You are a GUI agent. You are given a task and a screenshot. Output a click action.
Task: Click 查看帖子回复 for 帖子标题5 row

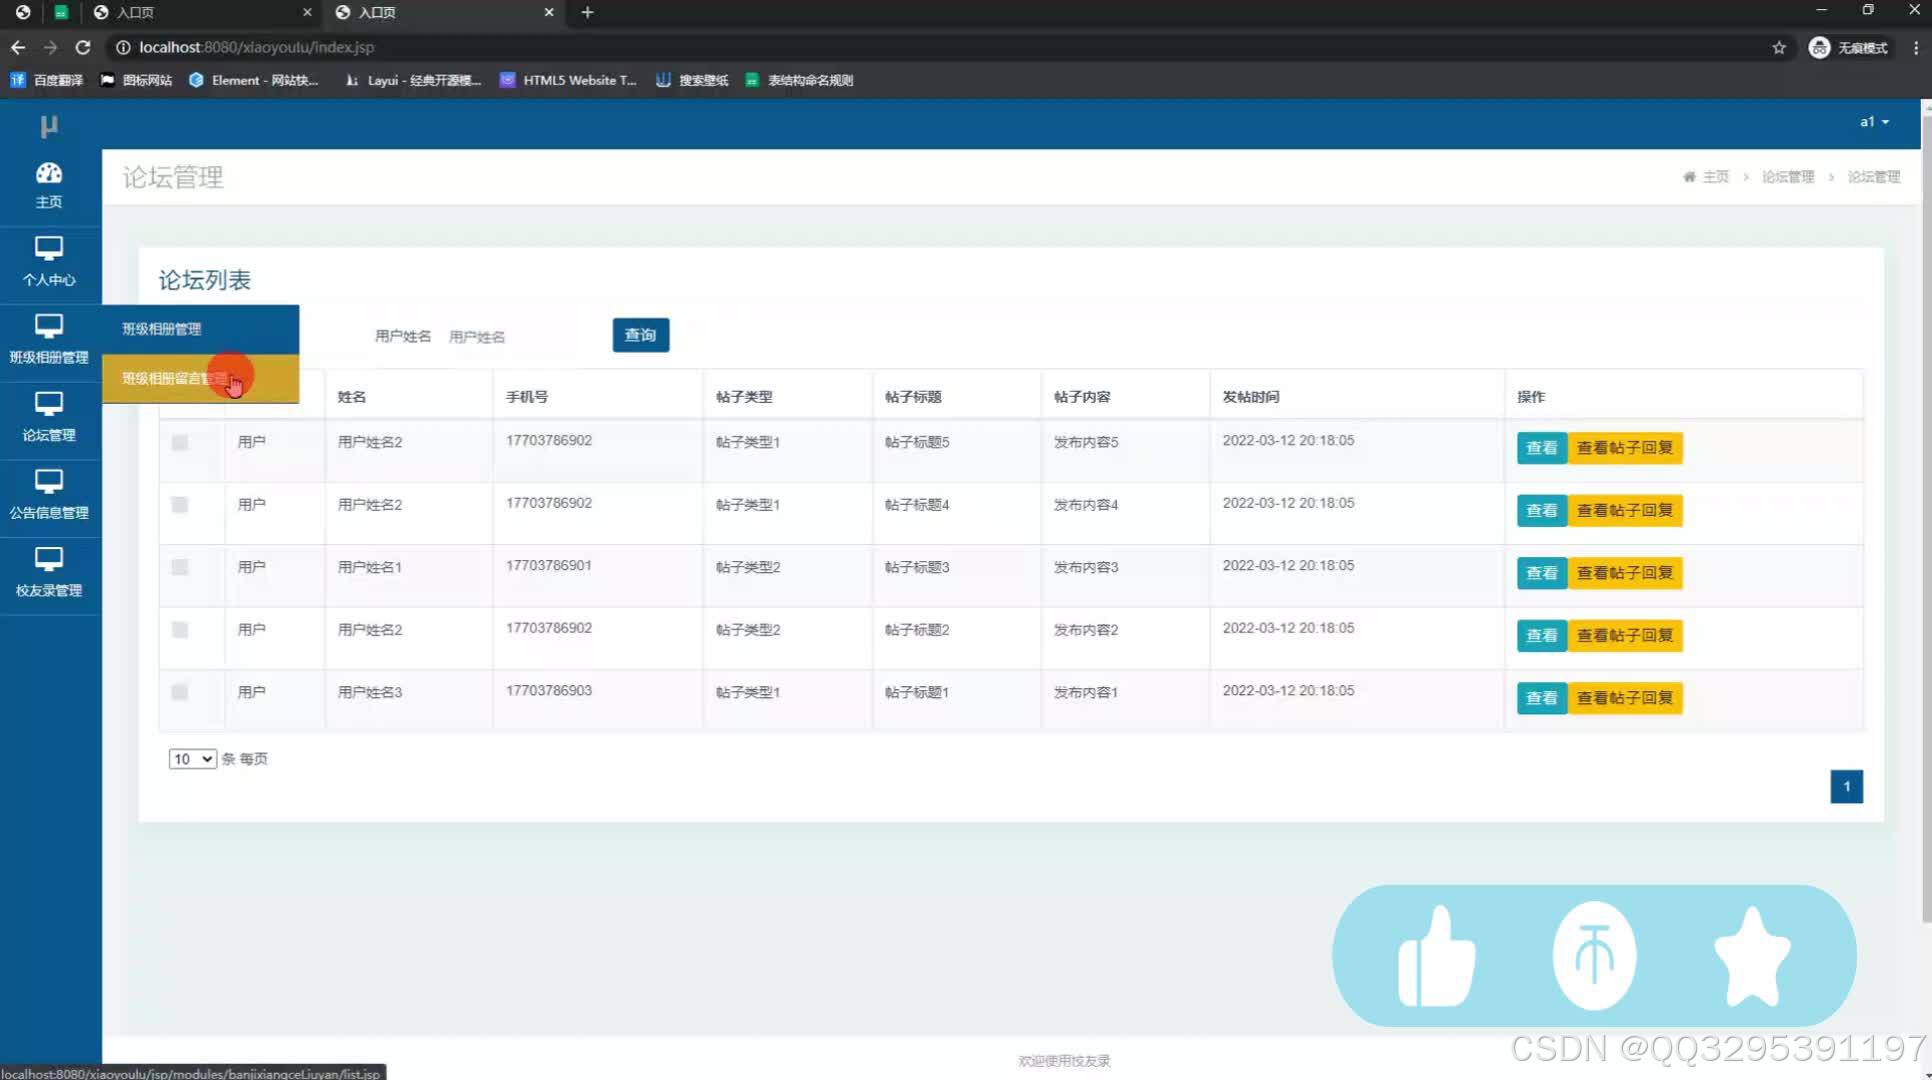click(1625, 448)
